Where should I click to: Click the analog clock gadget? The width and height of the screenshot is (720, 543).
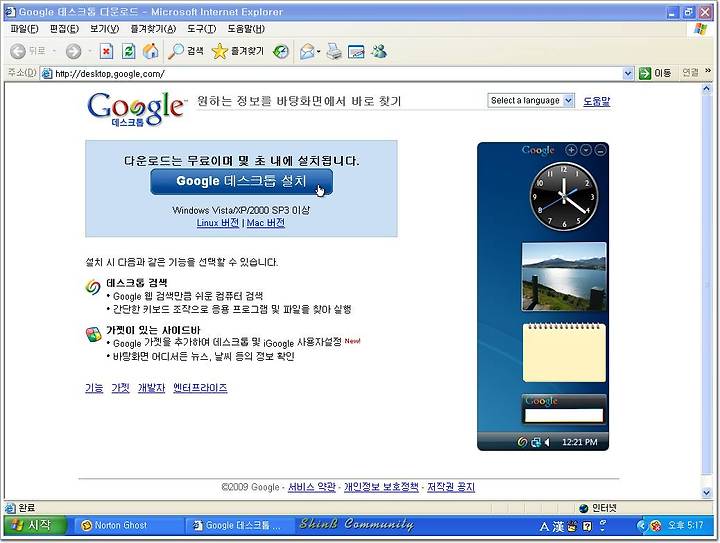point(564,196)
